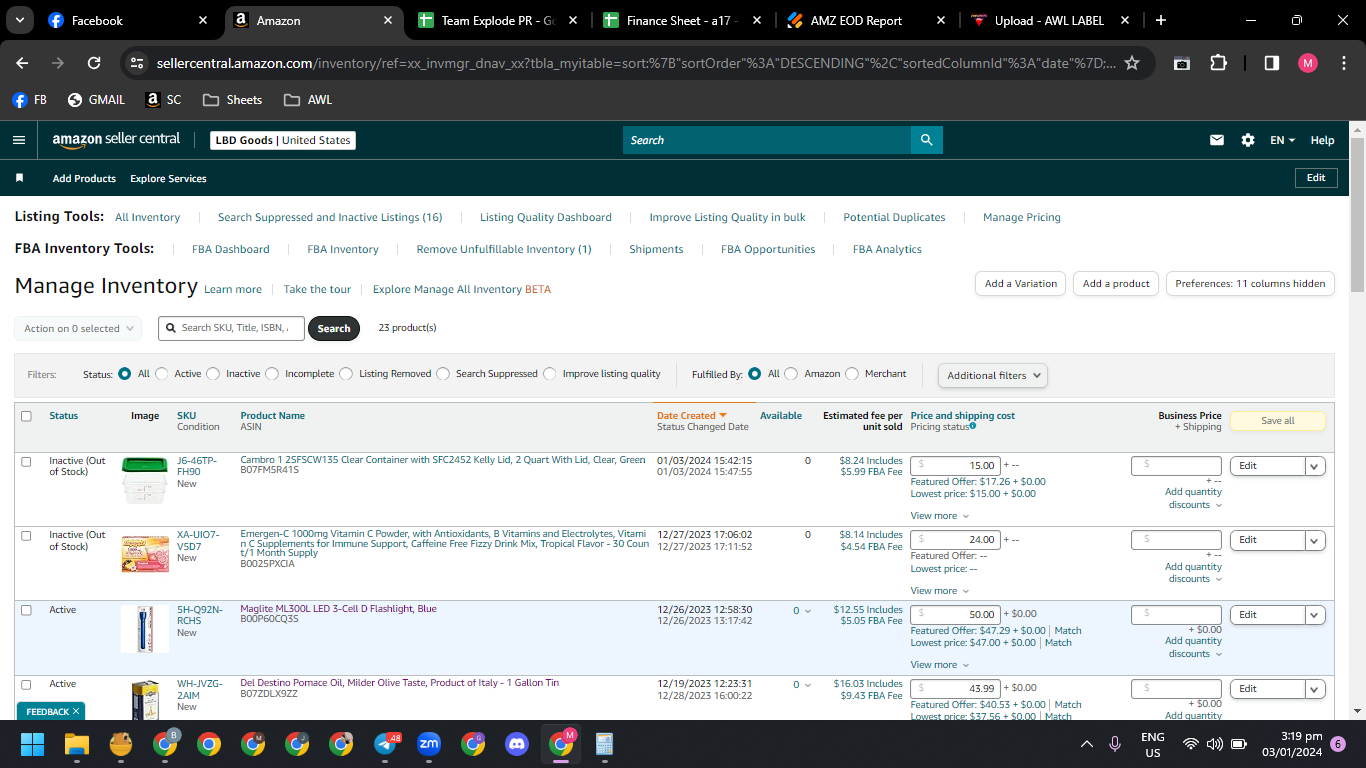Filter status by Inactive radio button
Screen dimensions: 1366x768
click(213, 374)
